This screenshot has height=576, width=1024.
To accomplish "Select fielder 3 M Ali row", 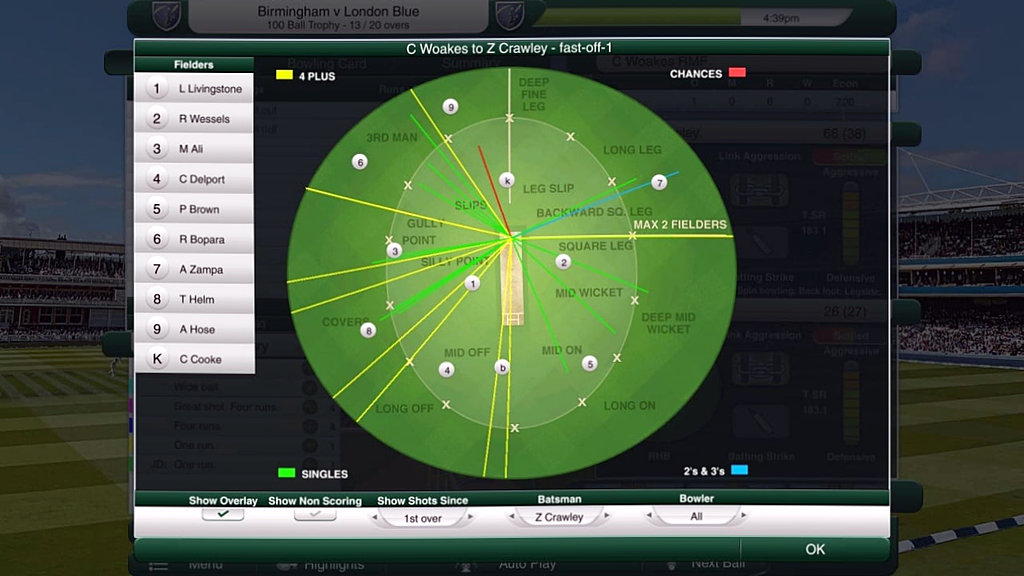I will click(x=194, y=148).
